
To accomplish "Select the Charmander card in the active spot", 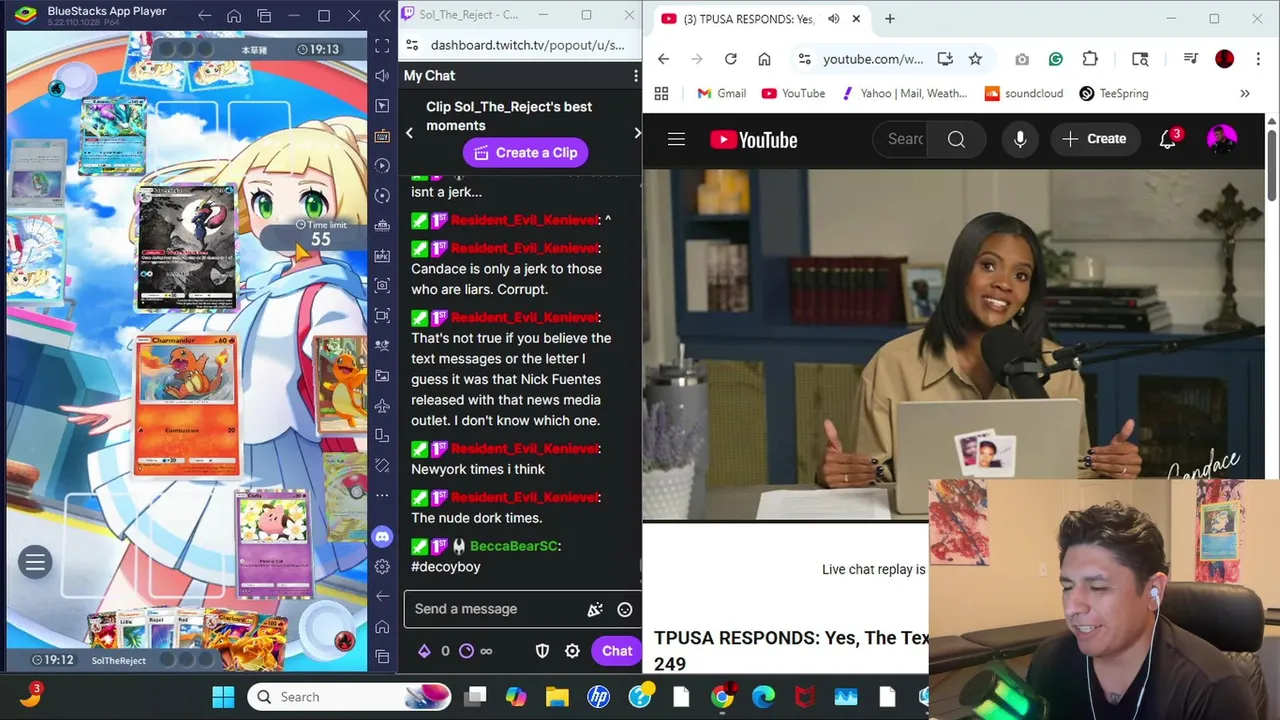I will pyautogui.click(x=187, y=405).
